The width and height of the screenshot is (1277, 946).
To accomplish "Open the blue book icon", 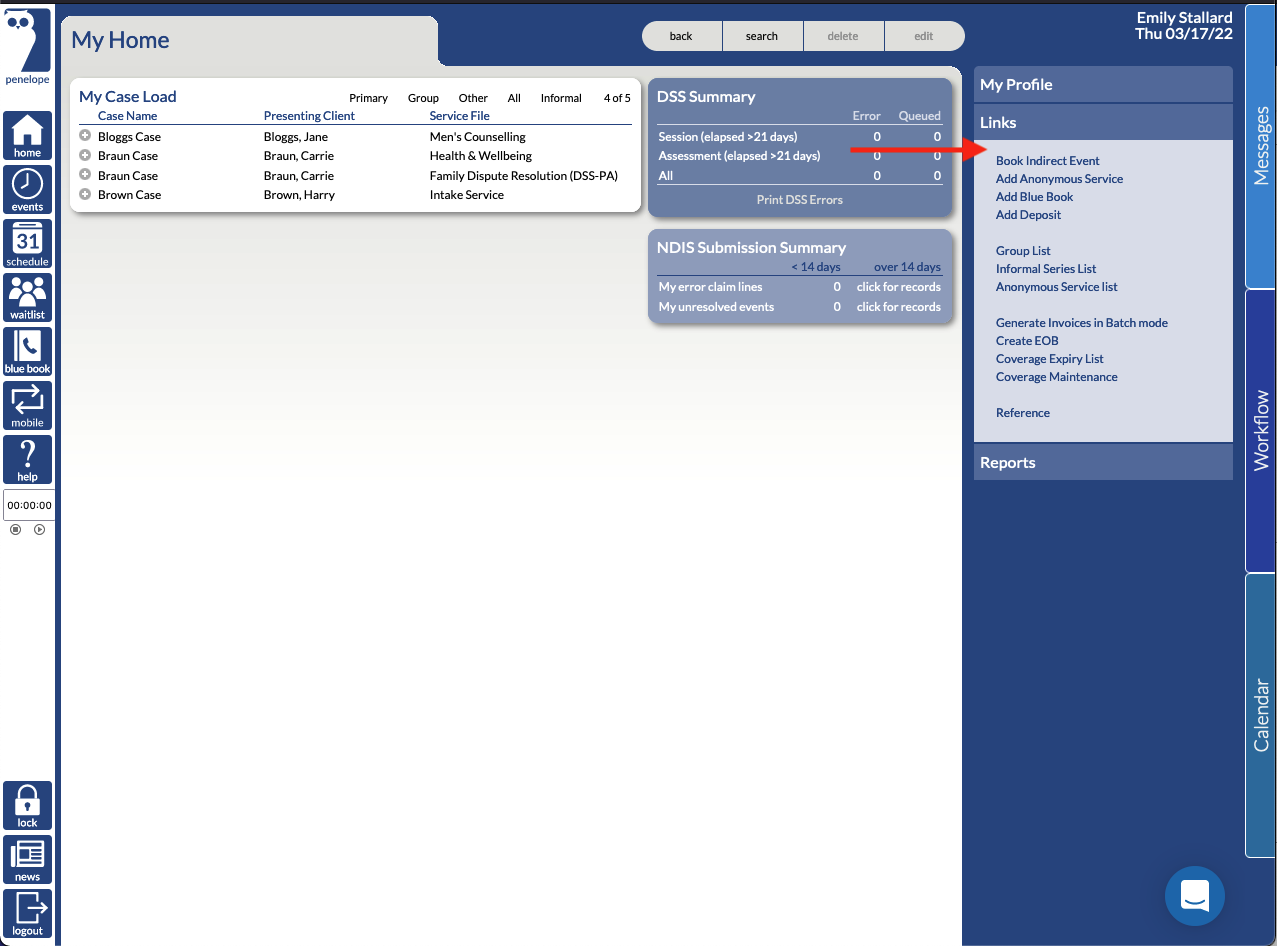I will click(27, 352).
